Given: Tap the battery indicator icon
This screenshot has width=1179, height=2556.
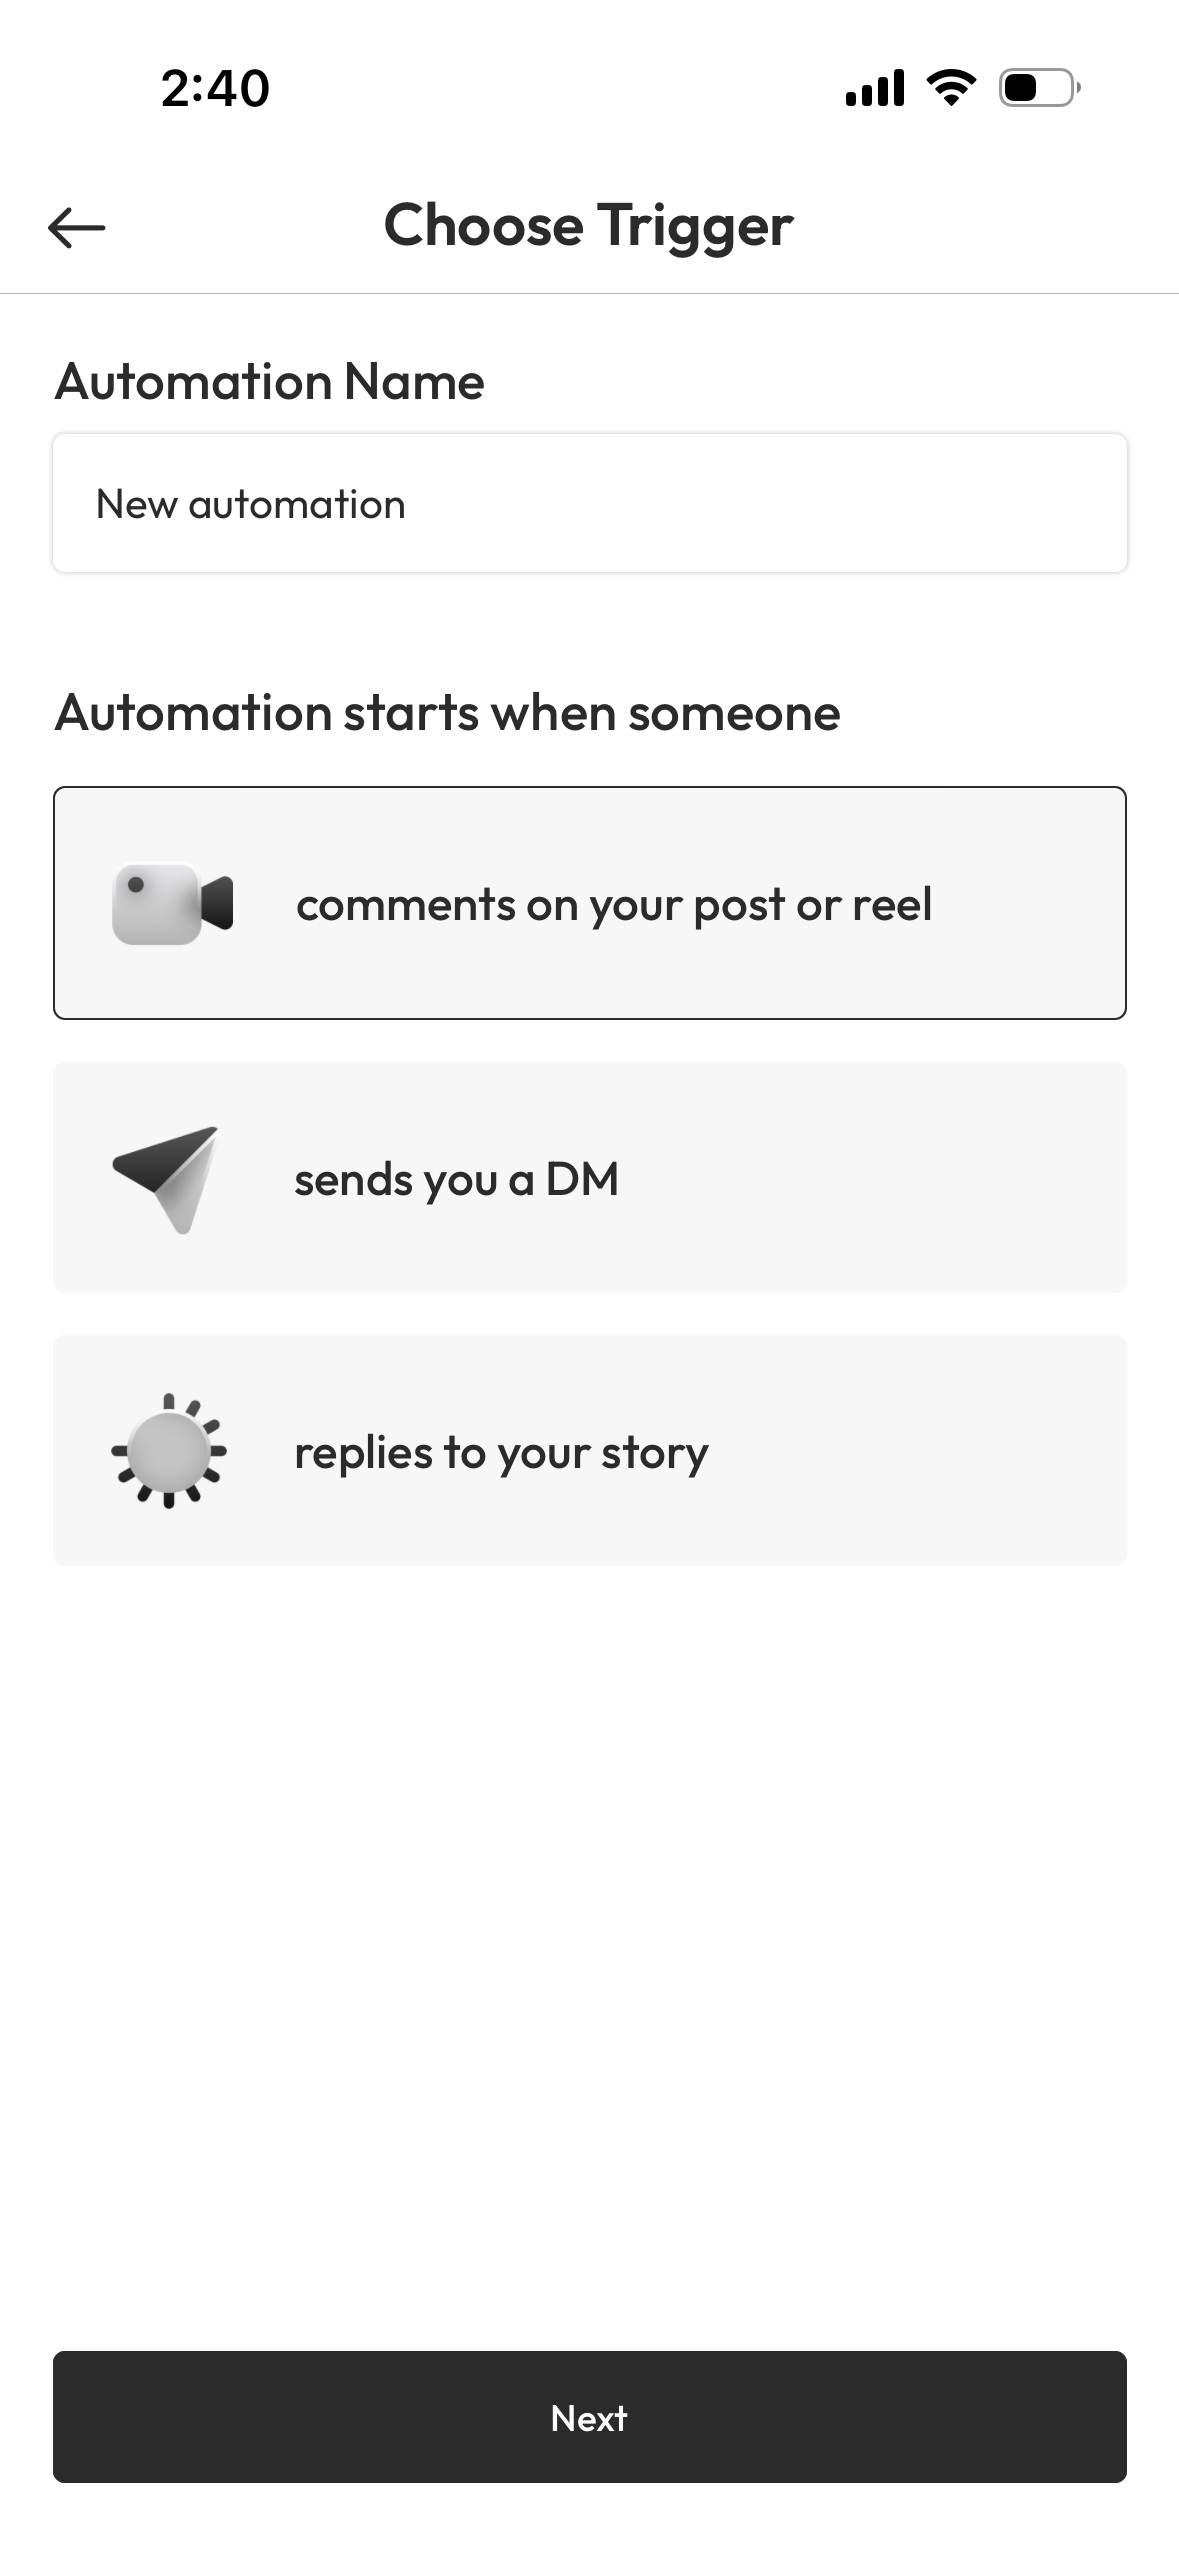Looking at the screenshot, I should pos(1039,88).
